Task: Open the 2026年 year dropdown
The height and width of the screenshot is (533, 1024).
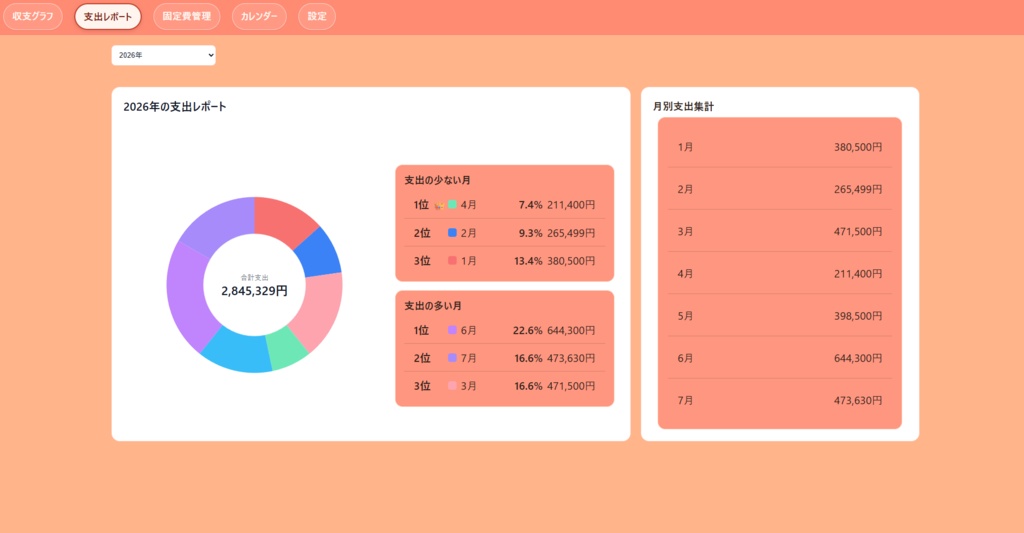Action: [163, 56]
